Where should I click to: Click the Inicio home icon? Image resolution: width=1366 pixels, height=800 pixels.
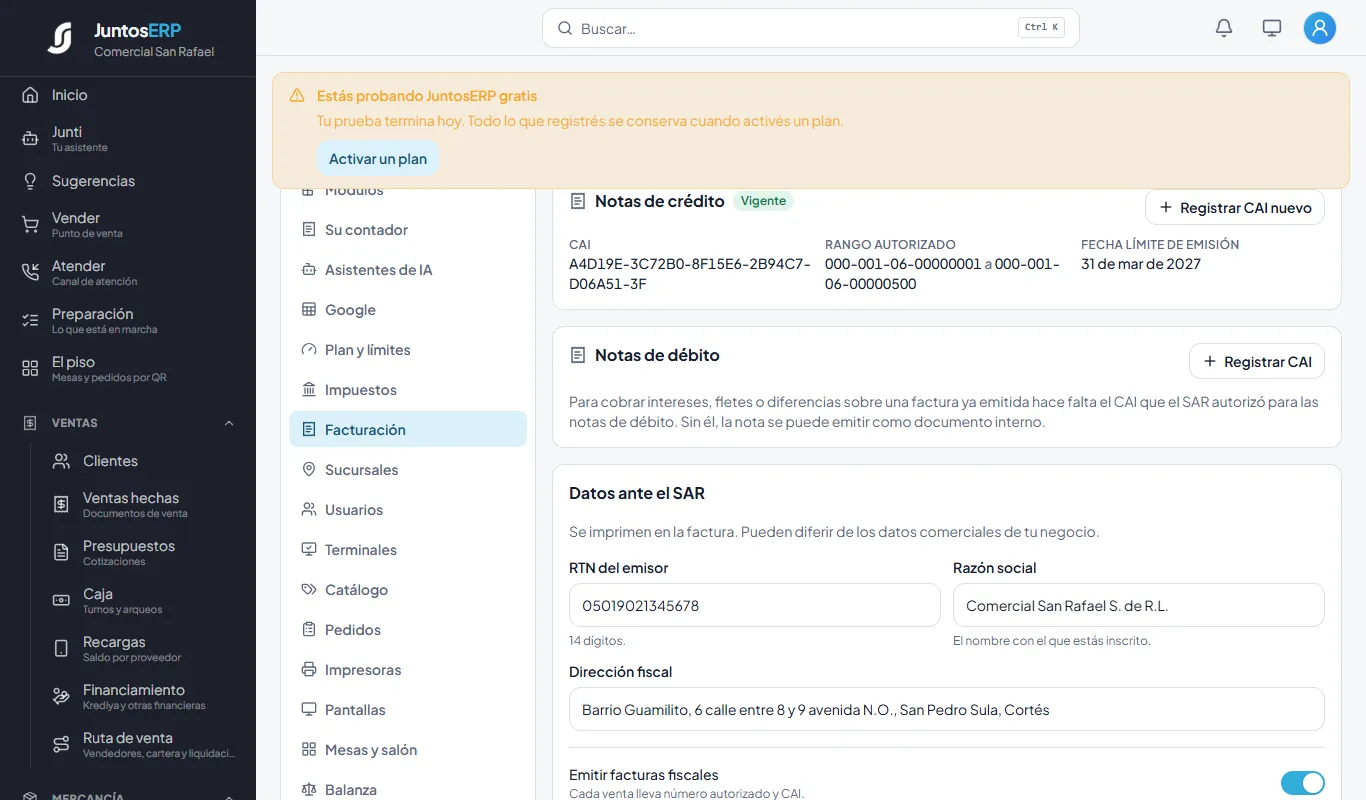30,95
